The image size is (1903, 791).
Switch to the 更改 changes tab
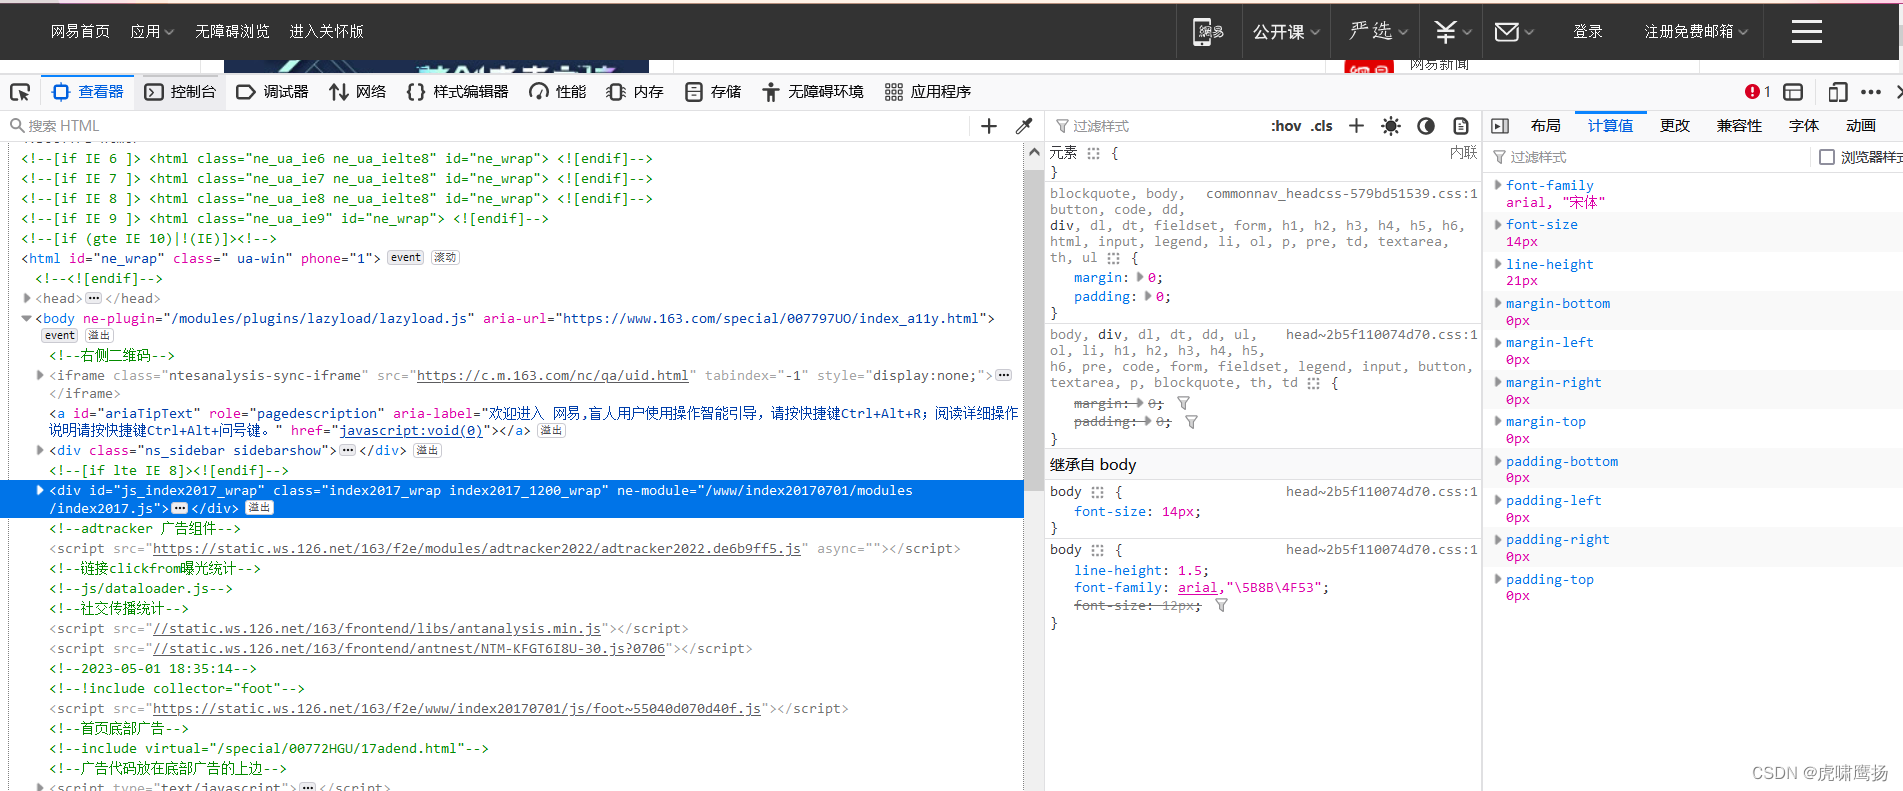click(x=1675, y=126)
